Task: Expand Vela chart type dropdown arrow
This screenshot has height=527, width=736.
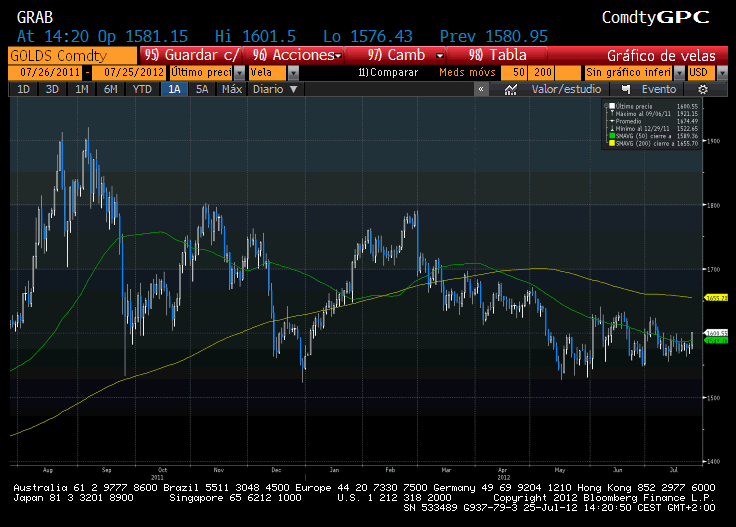Action: pos(293,73)
